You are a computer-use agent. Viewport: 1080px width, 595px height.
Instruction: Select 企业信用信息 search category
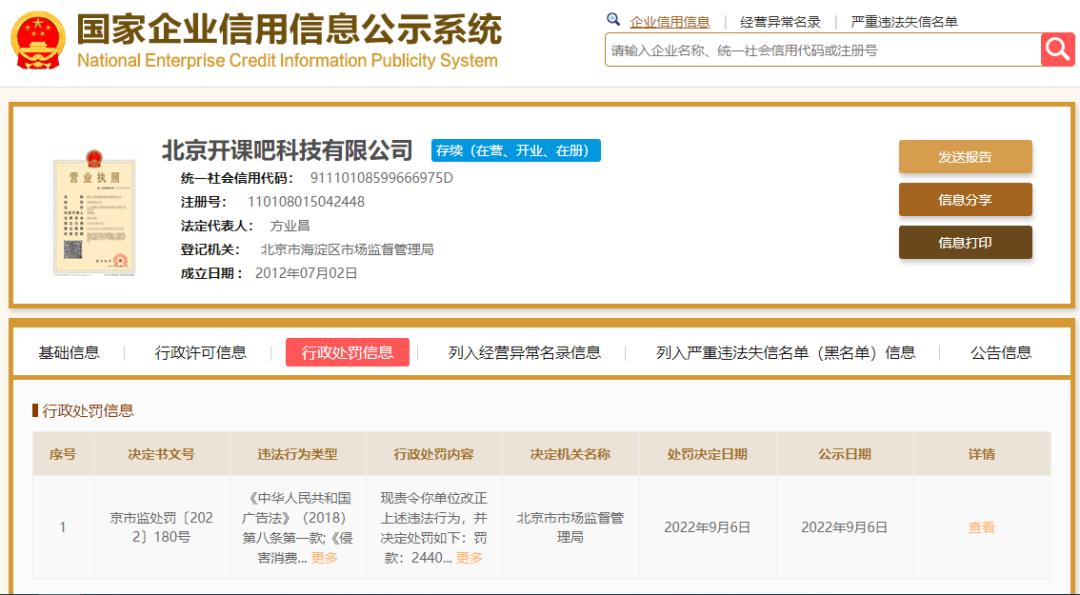coord(669,22)
